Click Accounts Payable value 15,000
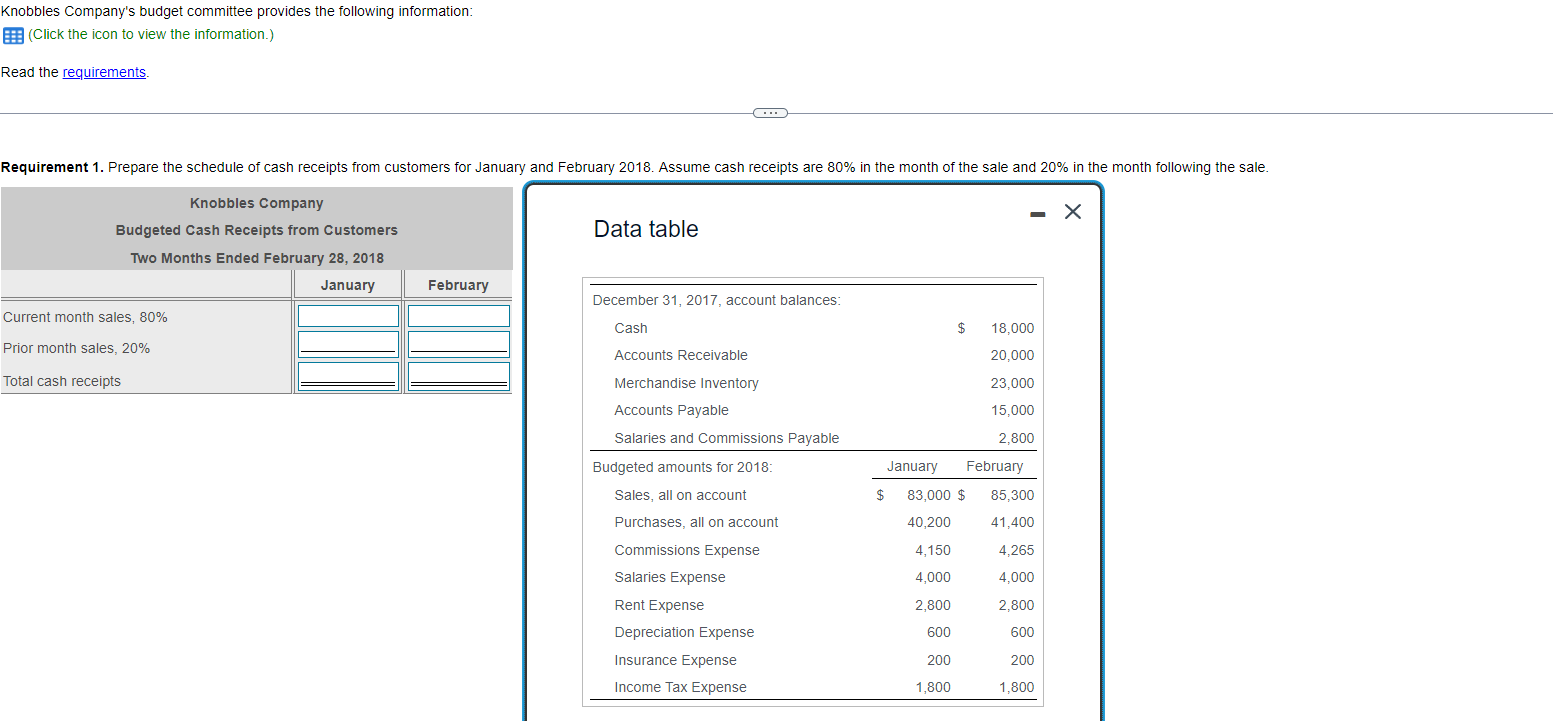 point(1013,410)
